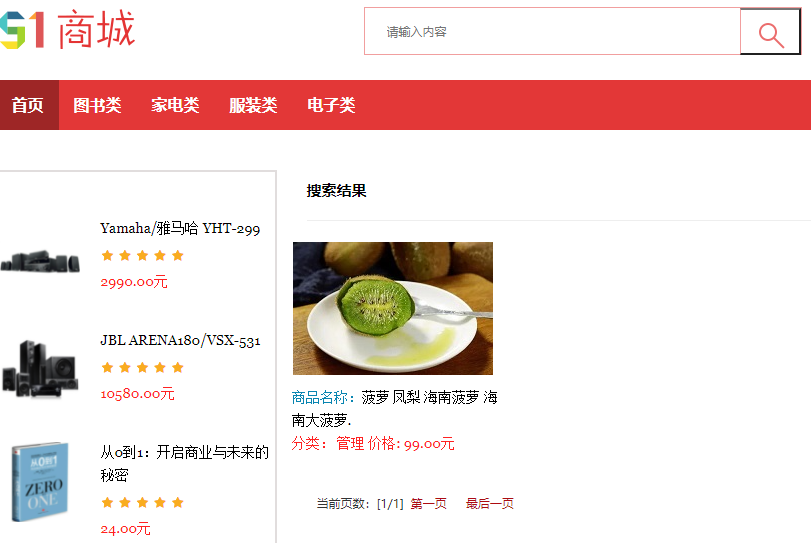Screen dimensions: 811x543
Task: Open the kiwi fruit product image
Action: (393, 308)
